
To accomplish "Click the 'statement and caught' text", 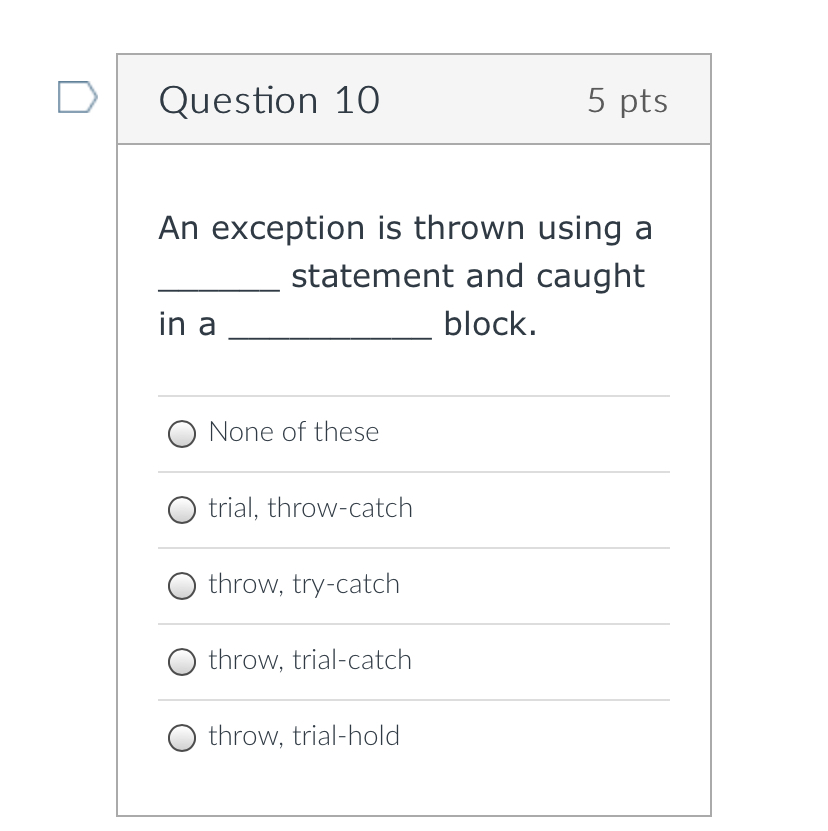I will [468, 276].
